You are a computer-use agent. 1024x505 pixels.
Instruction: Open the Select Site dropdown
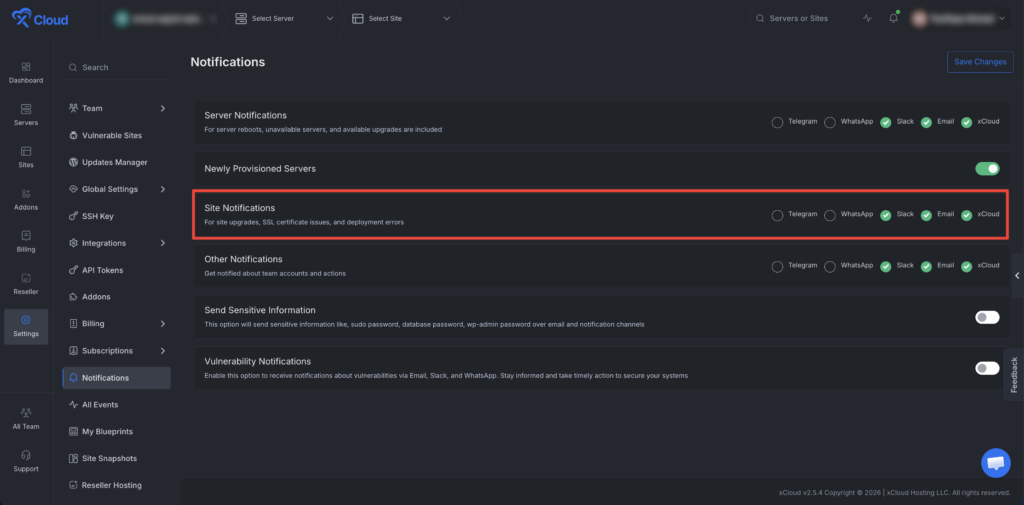click(x=402, y=18)
